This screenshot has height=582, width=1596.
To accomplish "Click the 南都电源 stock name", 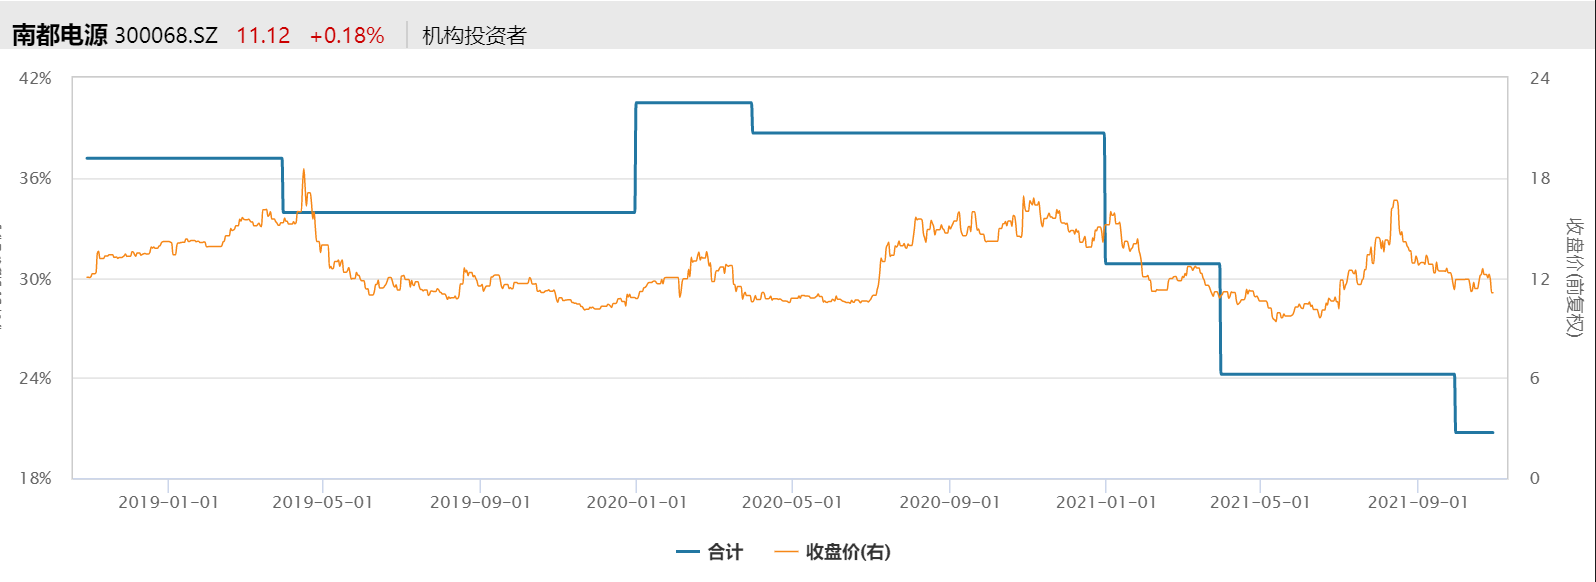I will click(59, 35).
